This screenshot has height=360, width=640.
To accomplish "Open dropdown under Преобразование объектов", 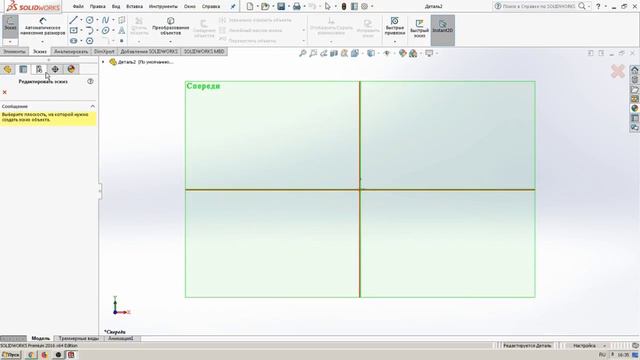I will click(x=171, y=42).
